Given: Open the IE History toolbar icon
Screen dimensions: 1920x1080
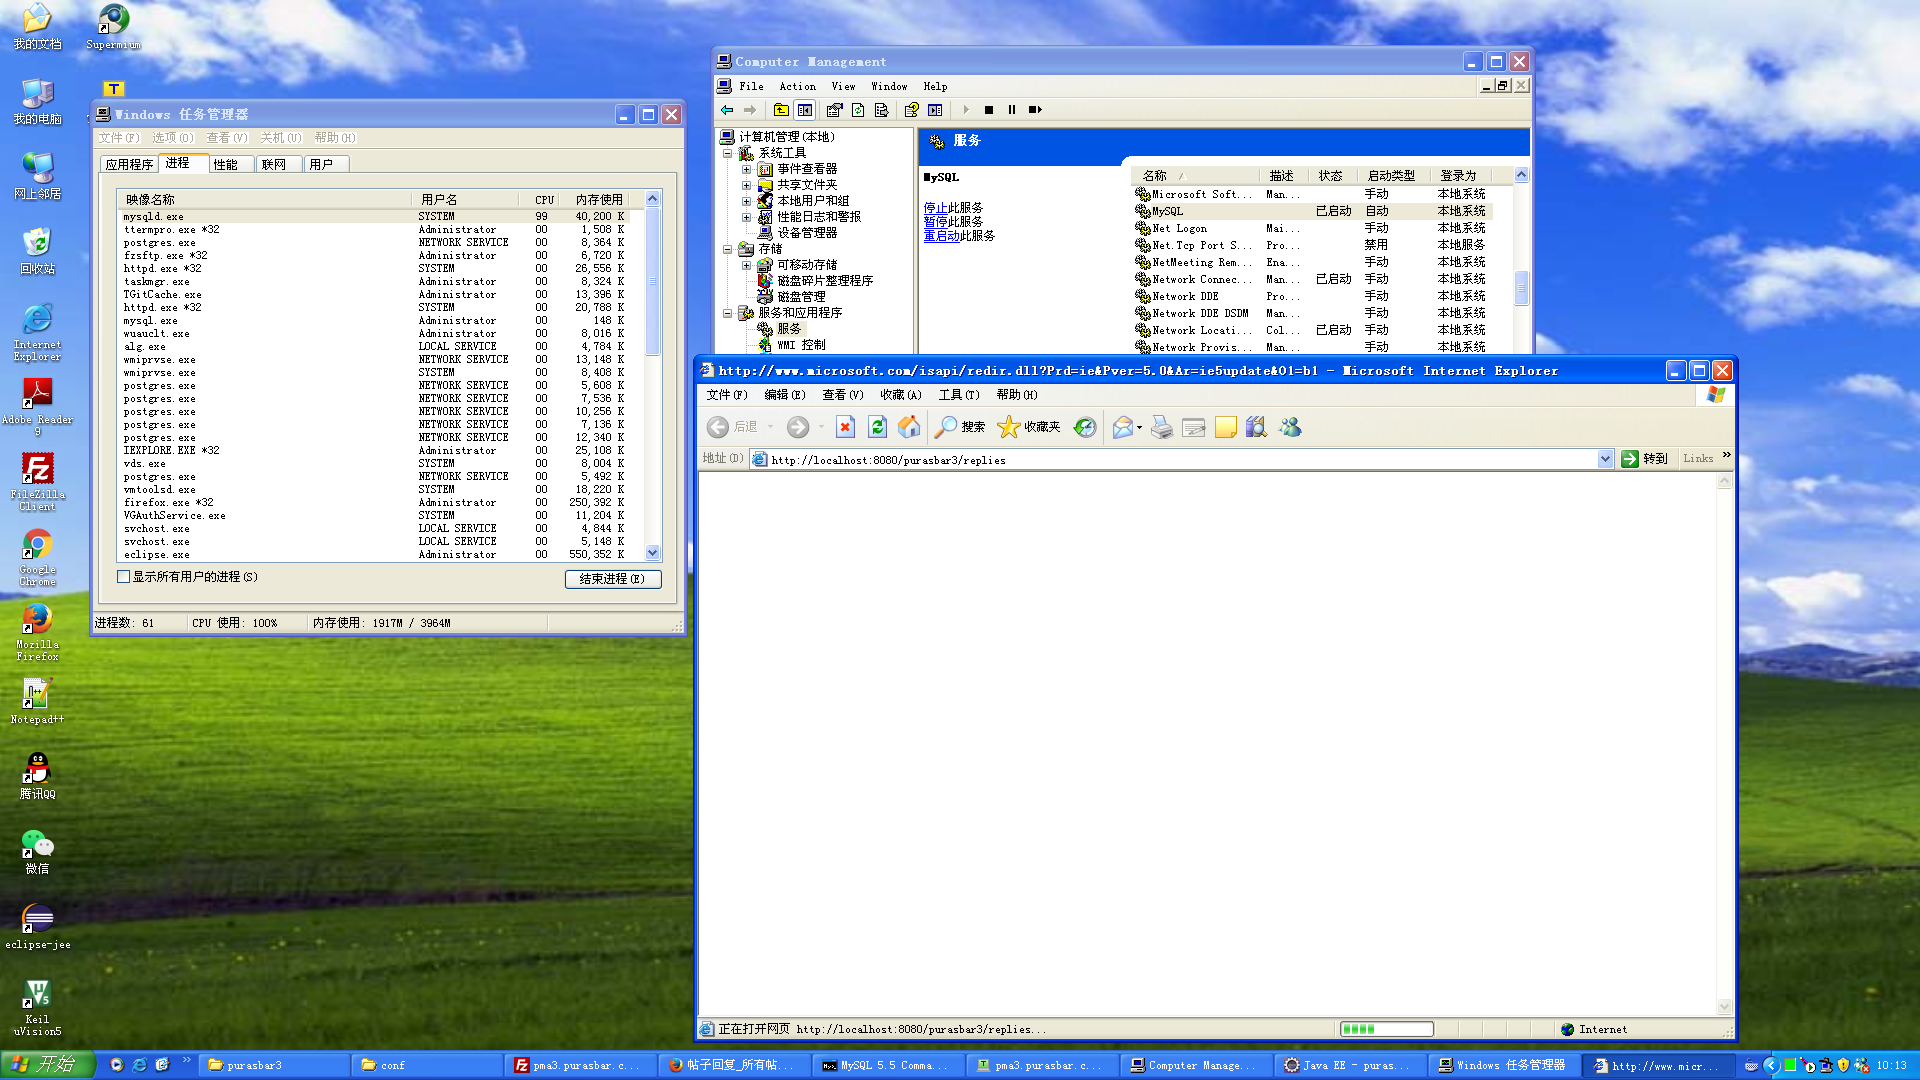Looking at the screenshot, I should pos(1085,428).
